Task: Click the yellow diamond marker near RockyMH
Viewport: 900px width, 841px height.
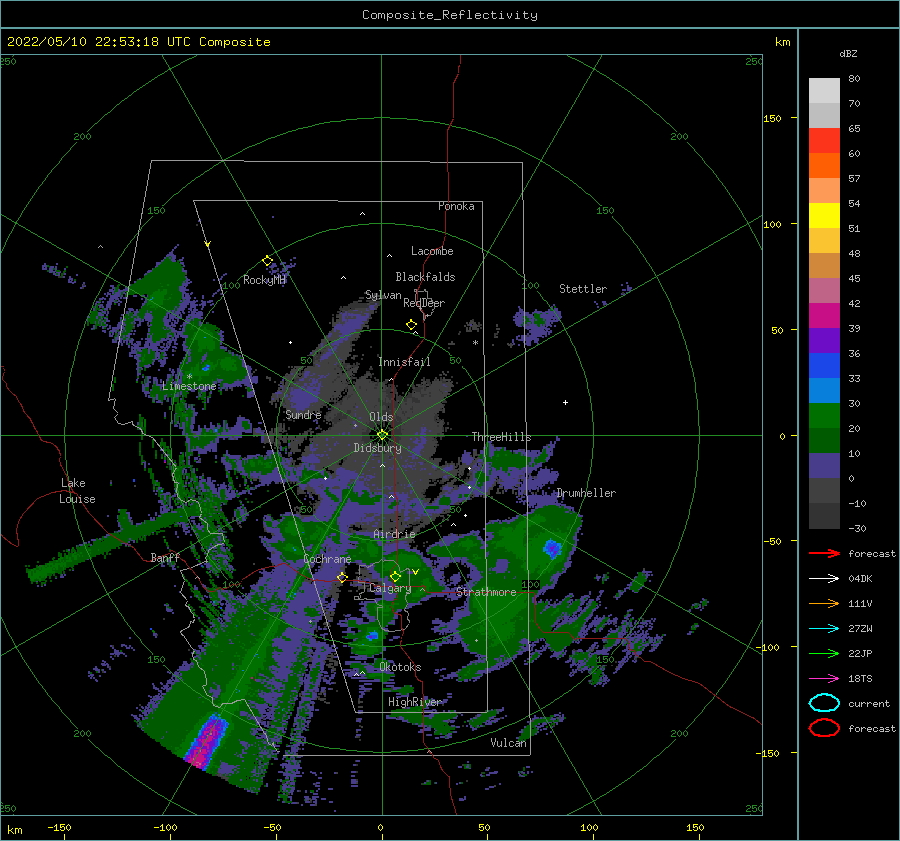Action: [267, 261]
